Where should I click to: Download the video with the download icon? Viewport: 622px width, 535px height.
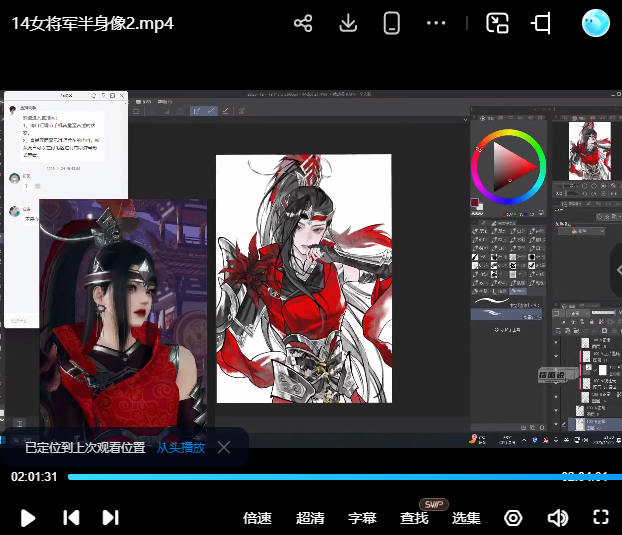(x=348, y=23)
